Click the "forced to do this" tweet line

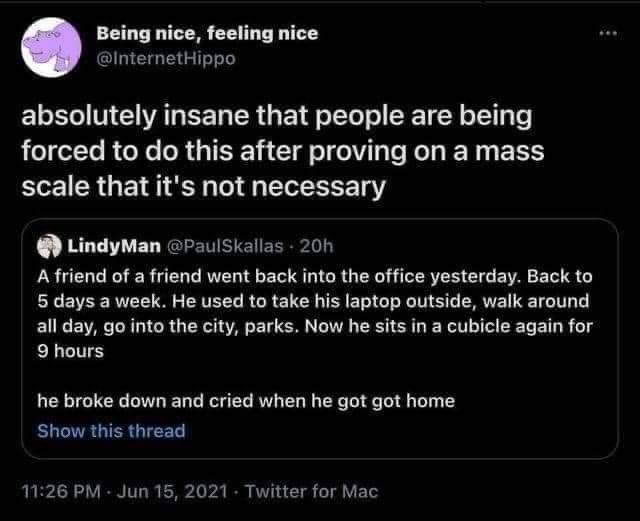coord(285,153)
